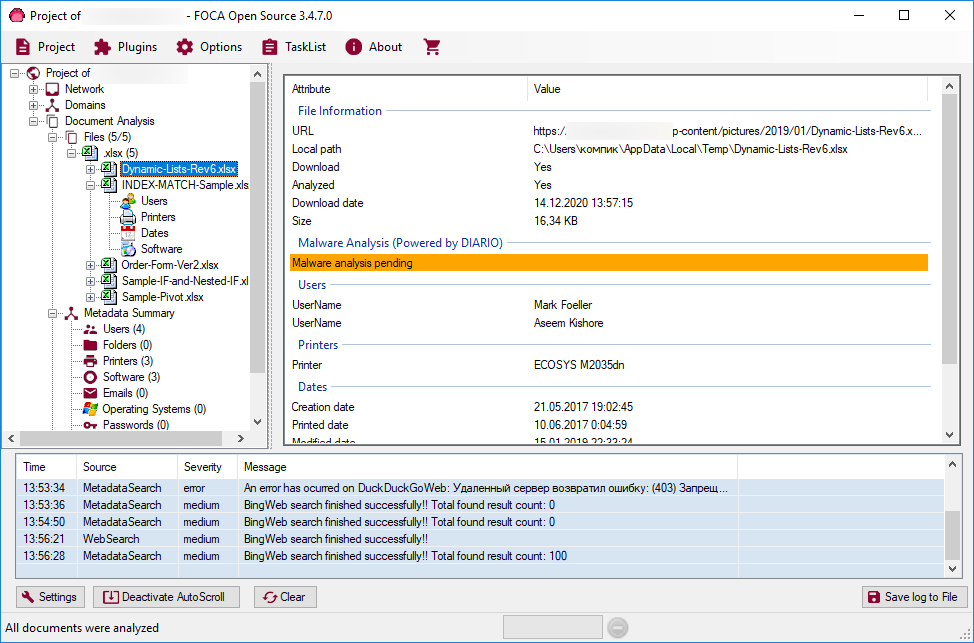Click the Network node icon in the tree
Screen dimensions: 974x643
(53, 89)
